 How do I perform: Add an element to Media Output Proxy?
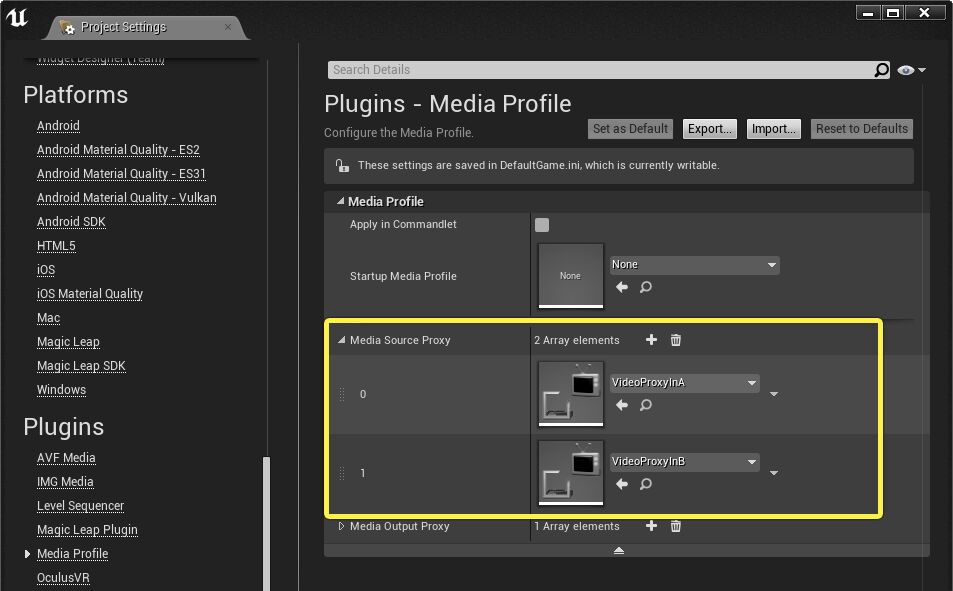(x=651, y=526)
